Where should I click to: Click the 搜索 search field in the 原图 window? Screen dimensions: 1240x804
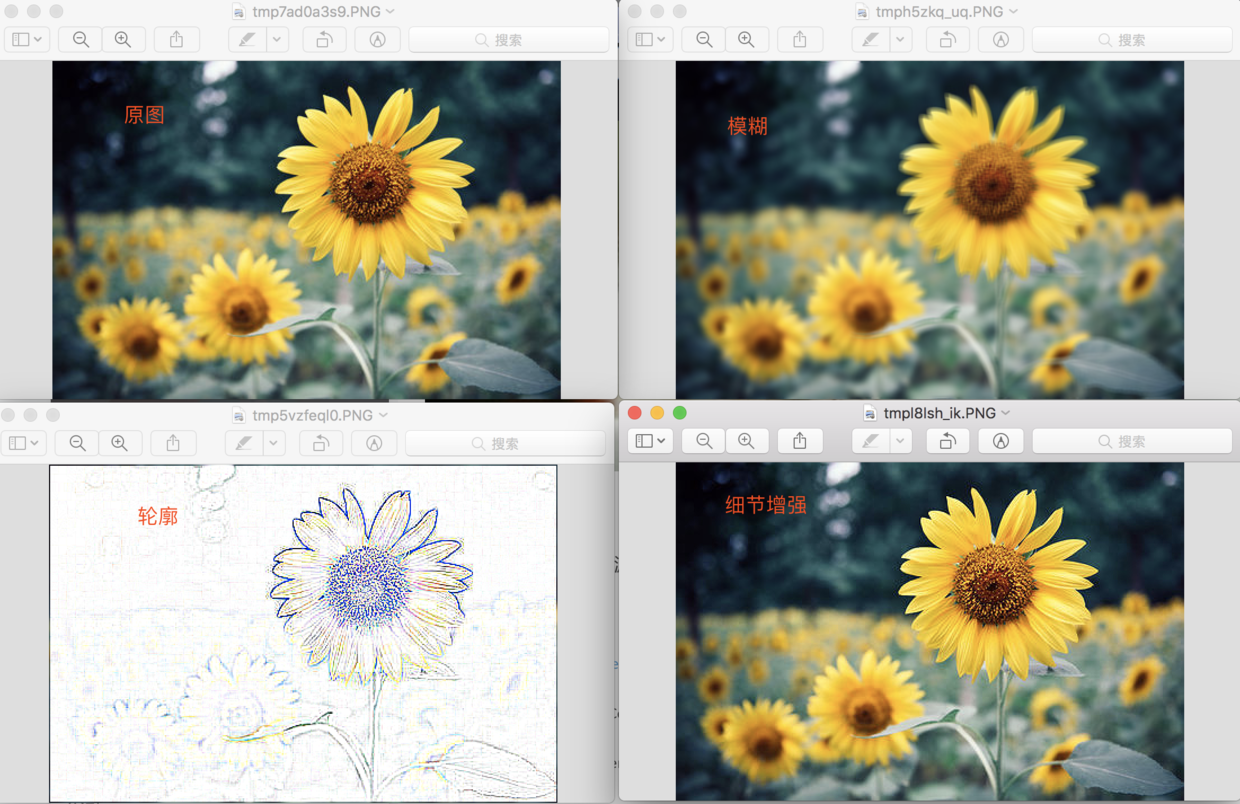[x=510, y=39]
